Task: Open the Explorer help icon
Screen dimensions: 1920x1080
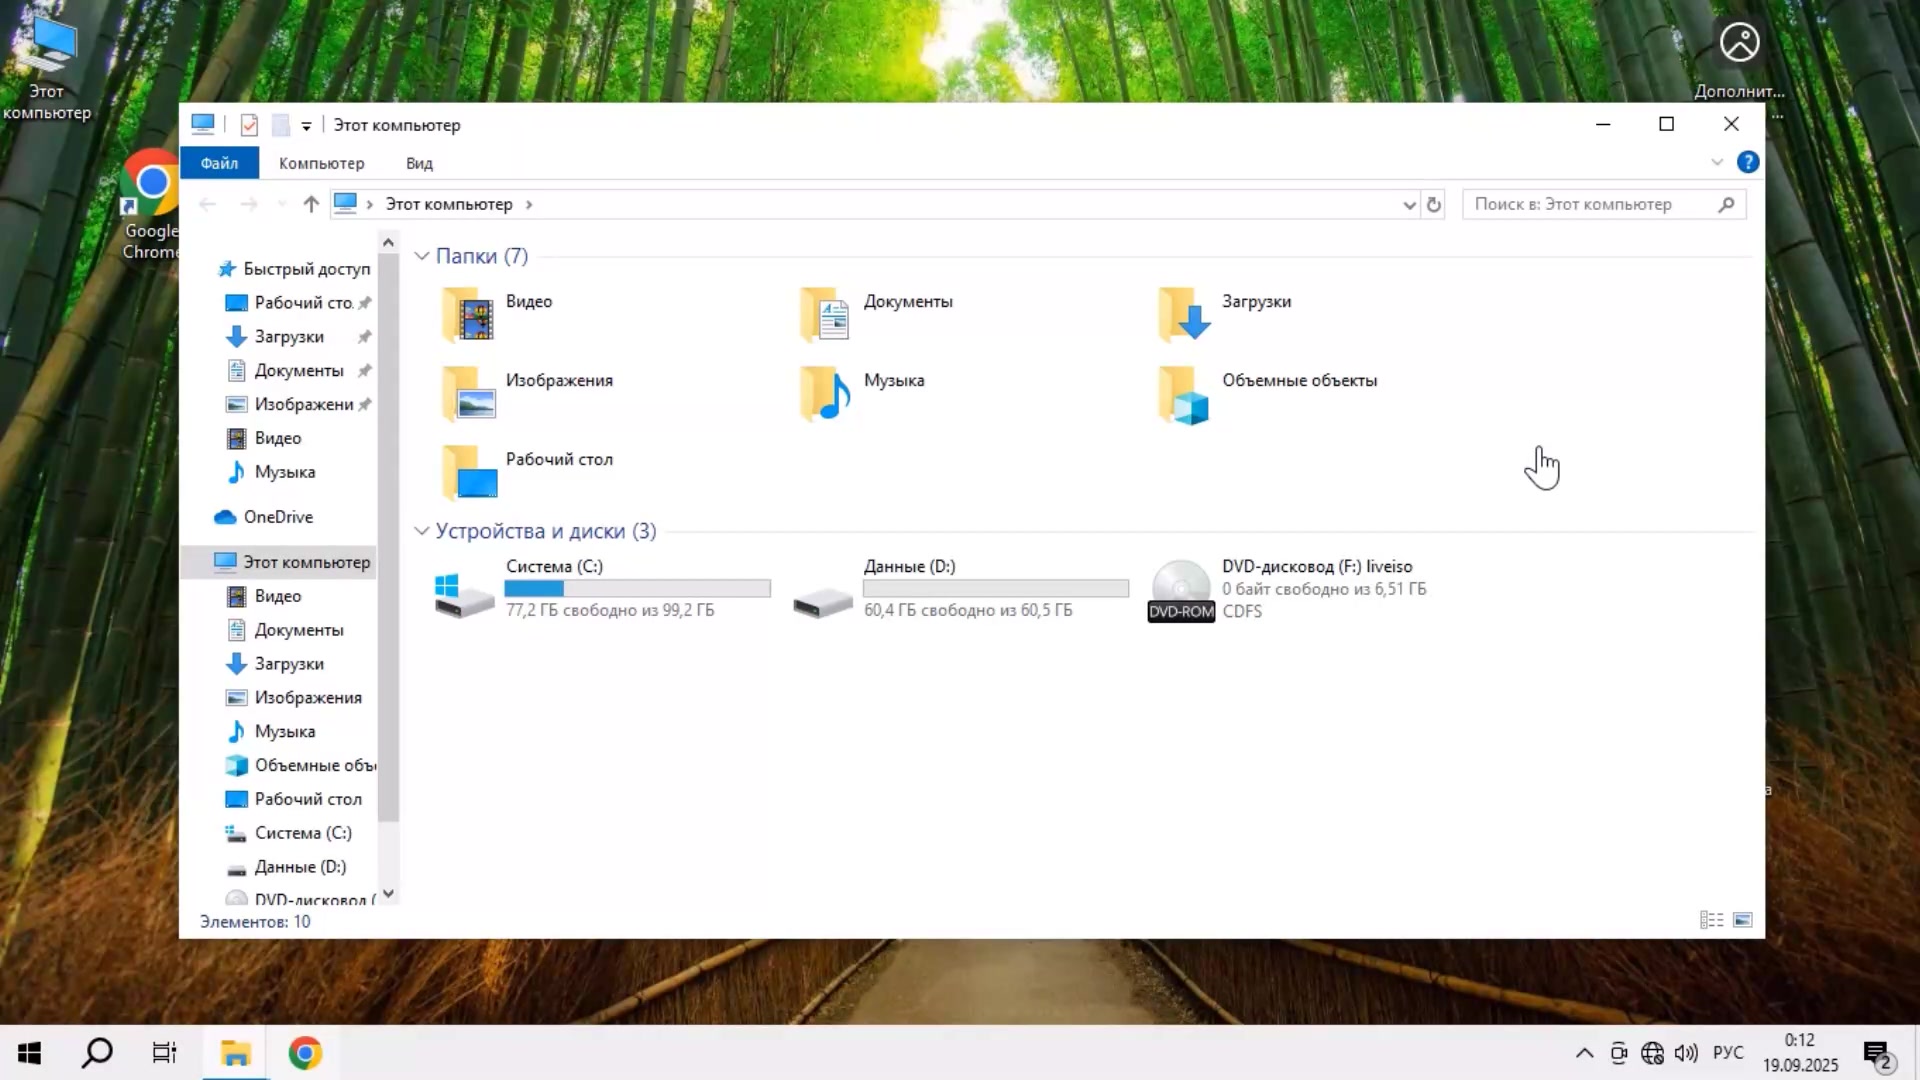Action: pyautogui.click(x=1747, y=162)
